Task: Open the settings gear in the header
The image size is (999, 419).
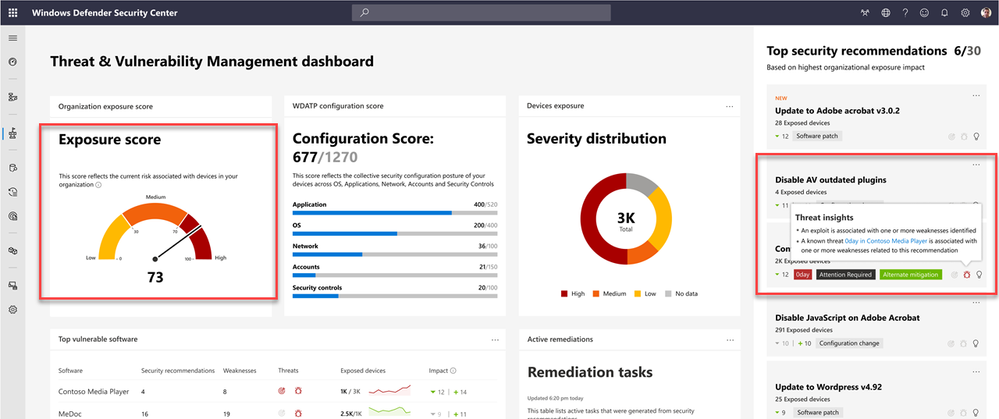Action: point(965,13)
